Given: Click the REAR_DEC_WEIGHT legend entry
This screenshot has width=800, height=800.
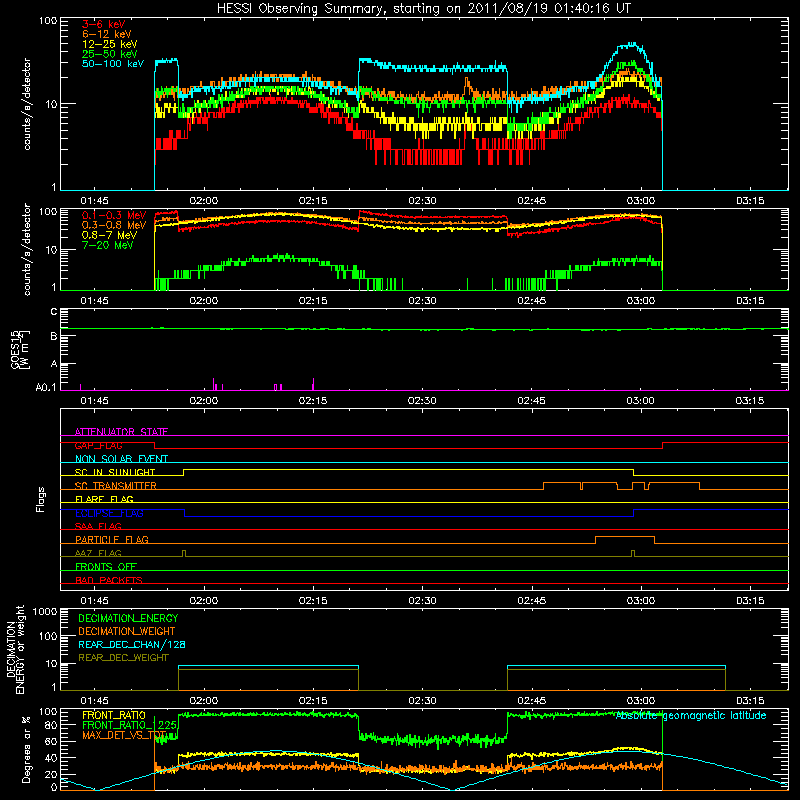Looking at the screenshot, I should click(x=123, y=658).
